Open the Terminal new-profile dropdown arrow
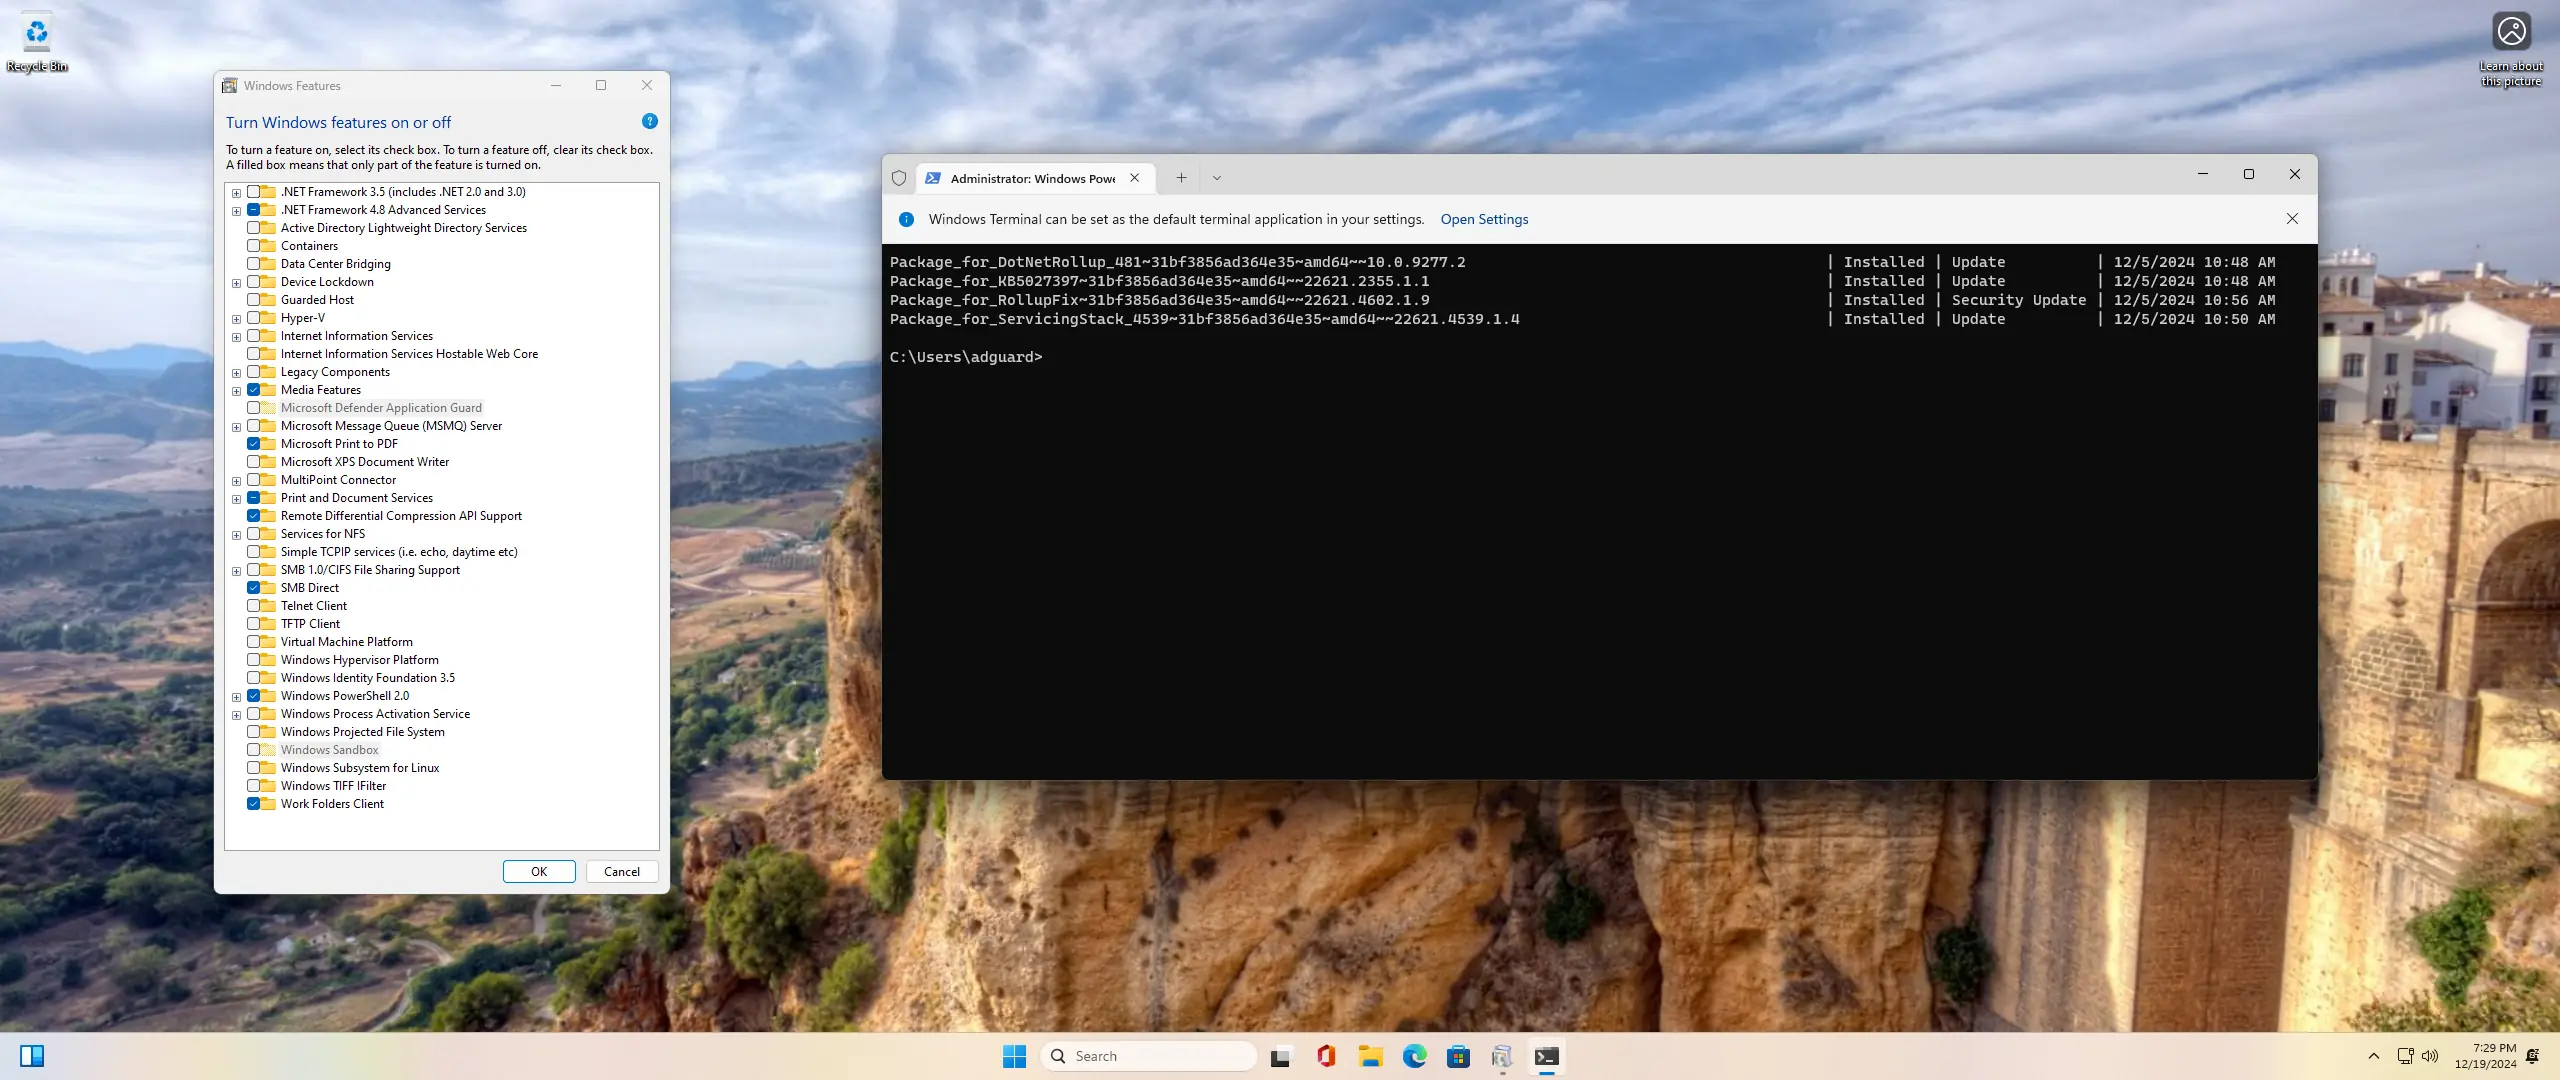This screenshot has height=1080, width=2560. tap(1217, 178)
